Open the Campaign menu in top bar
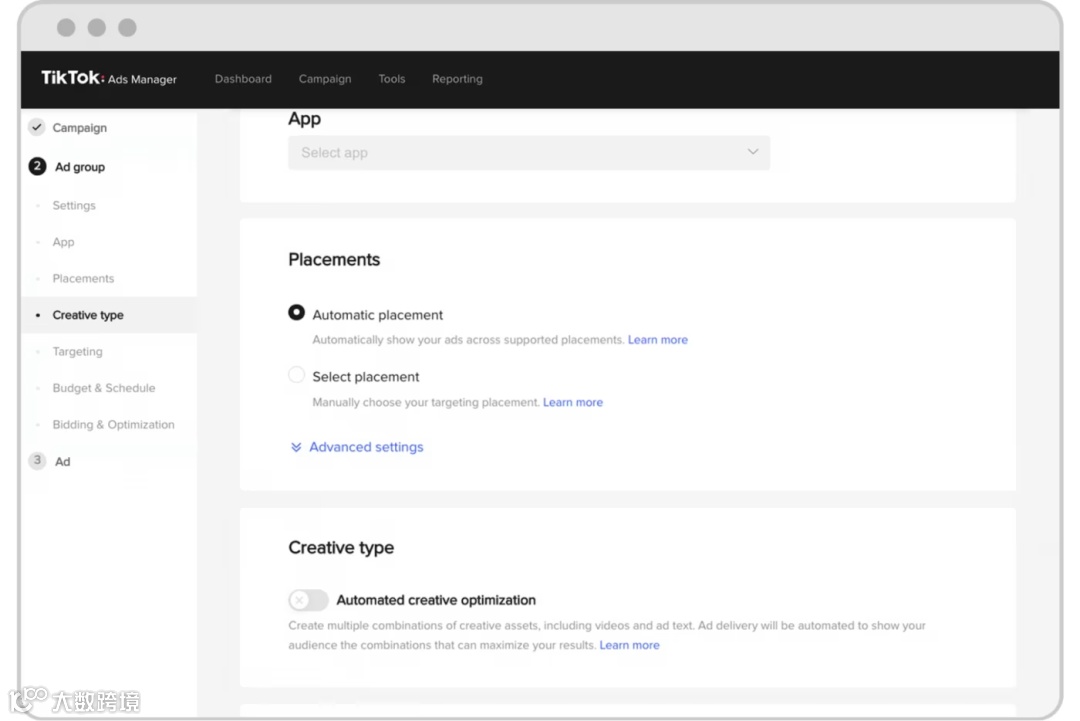This screenshot has height=721, width=1080. [325, 79]
